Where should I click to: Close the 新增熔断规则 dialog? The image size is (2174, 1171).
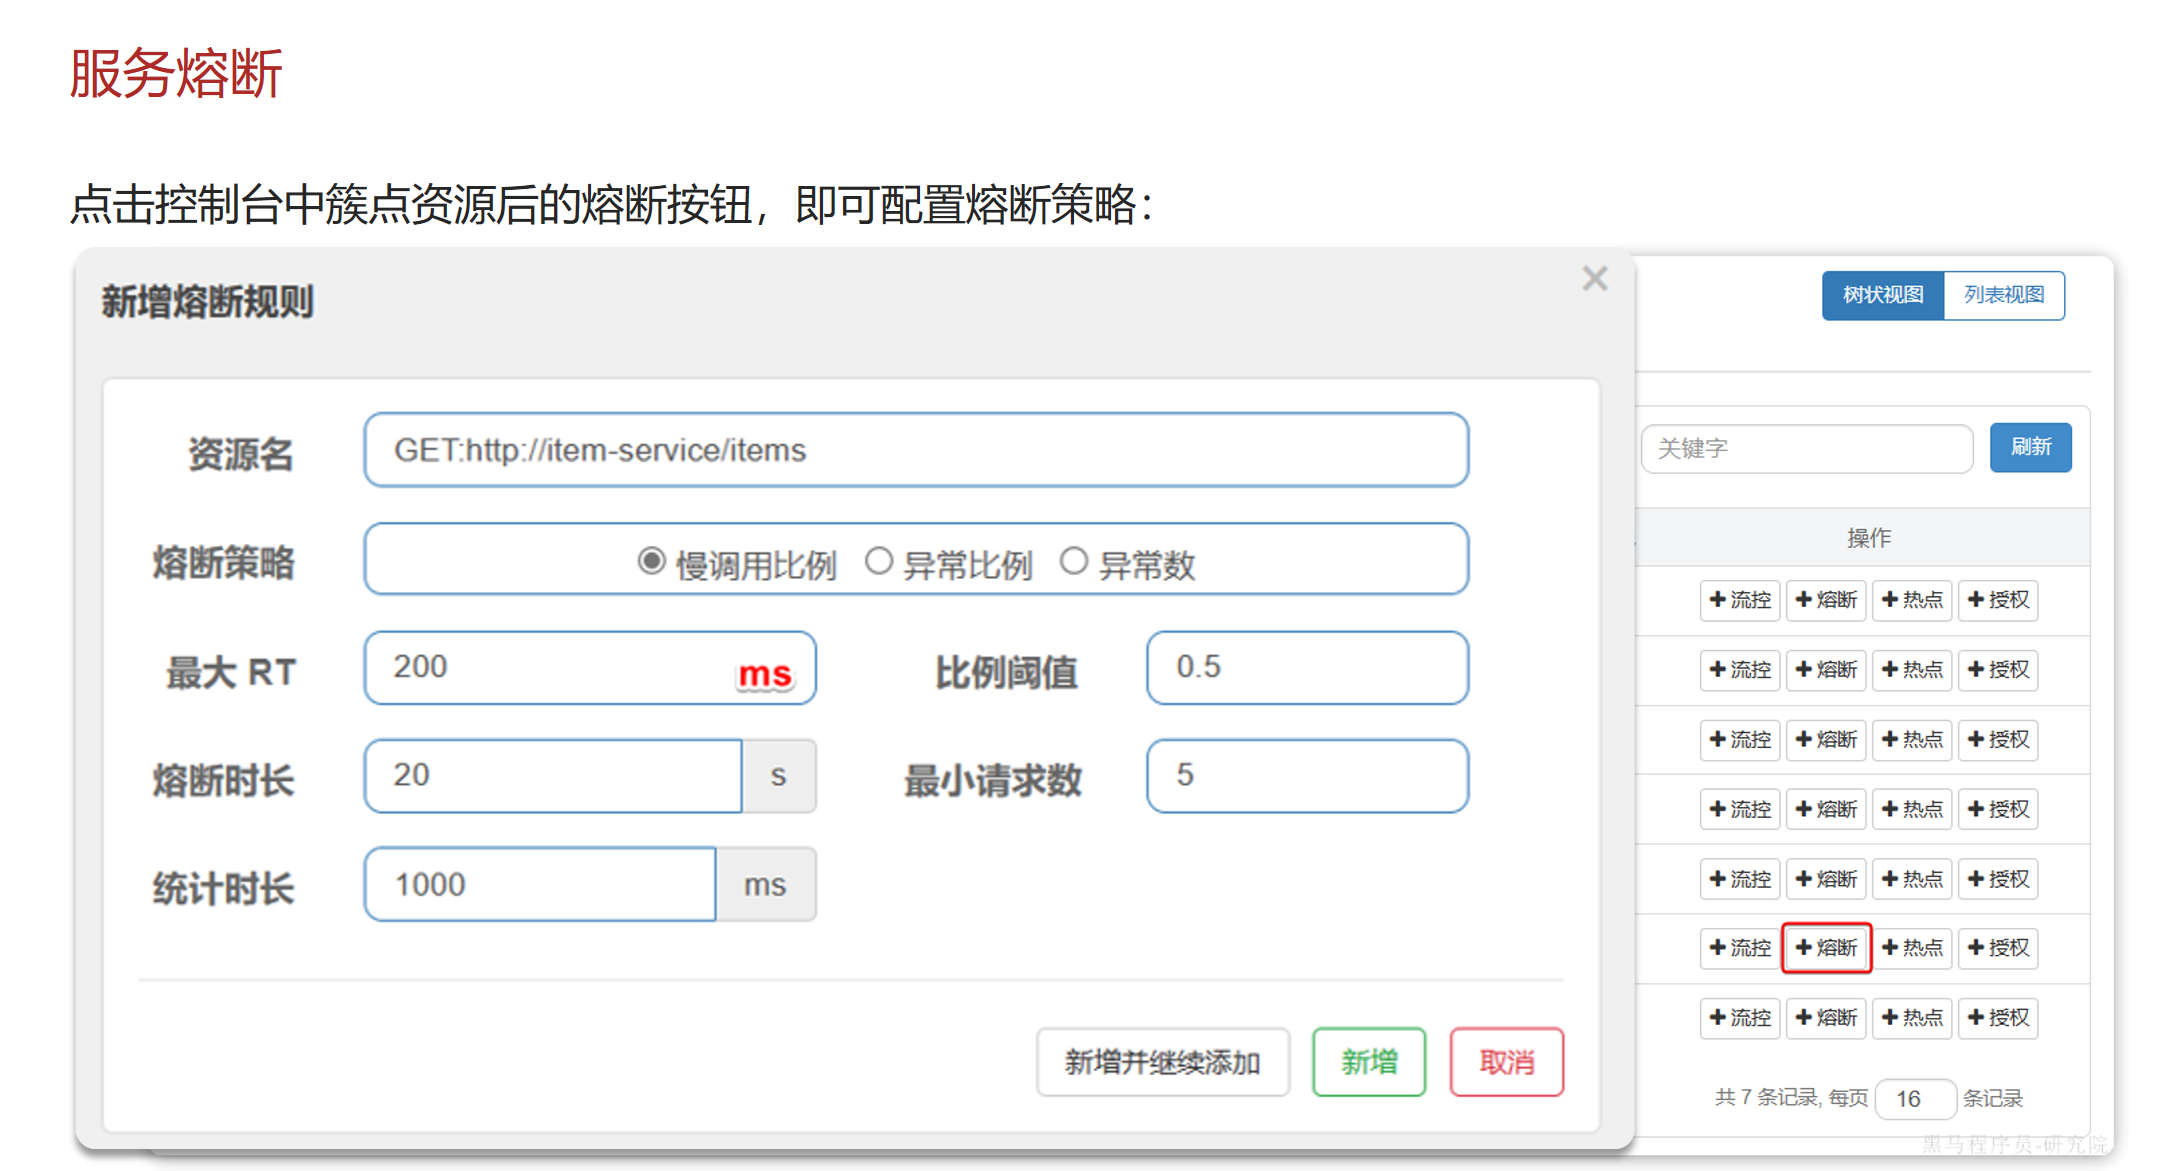coord(1595,279)
